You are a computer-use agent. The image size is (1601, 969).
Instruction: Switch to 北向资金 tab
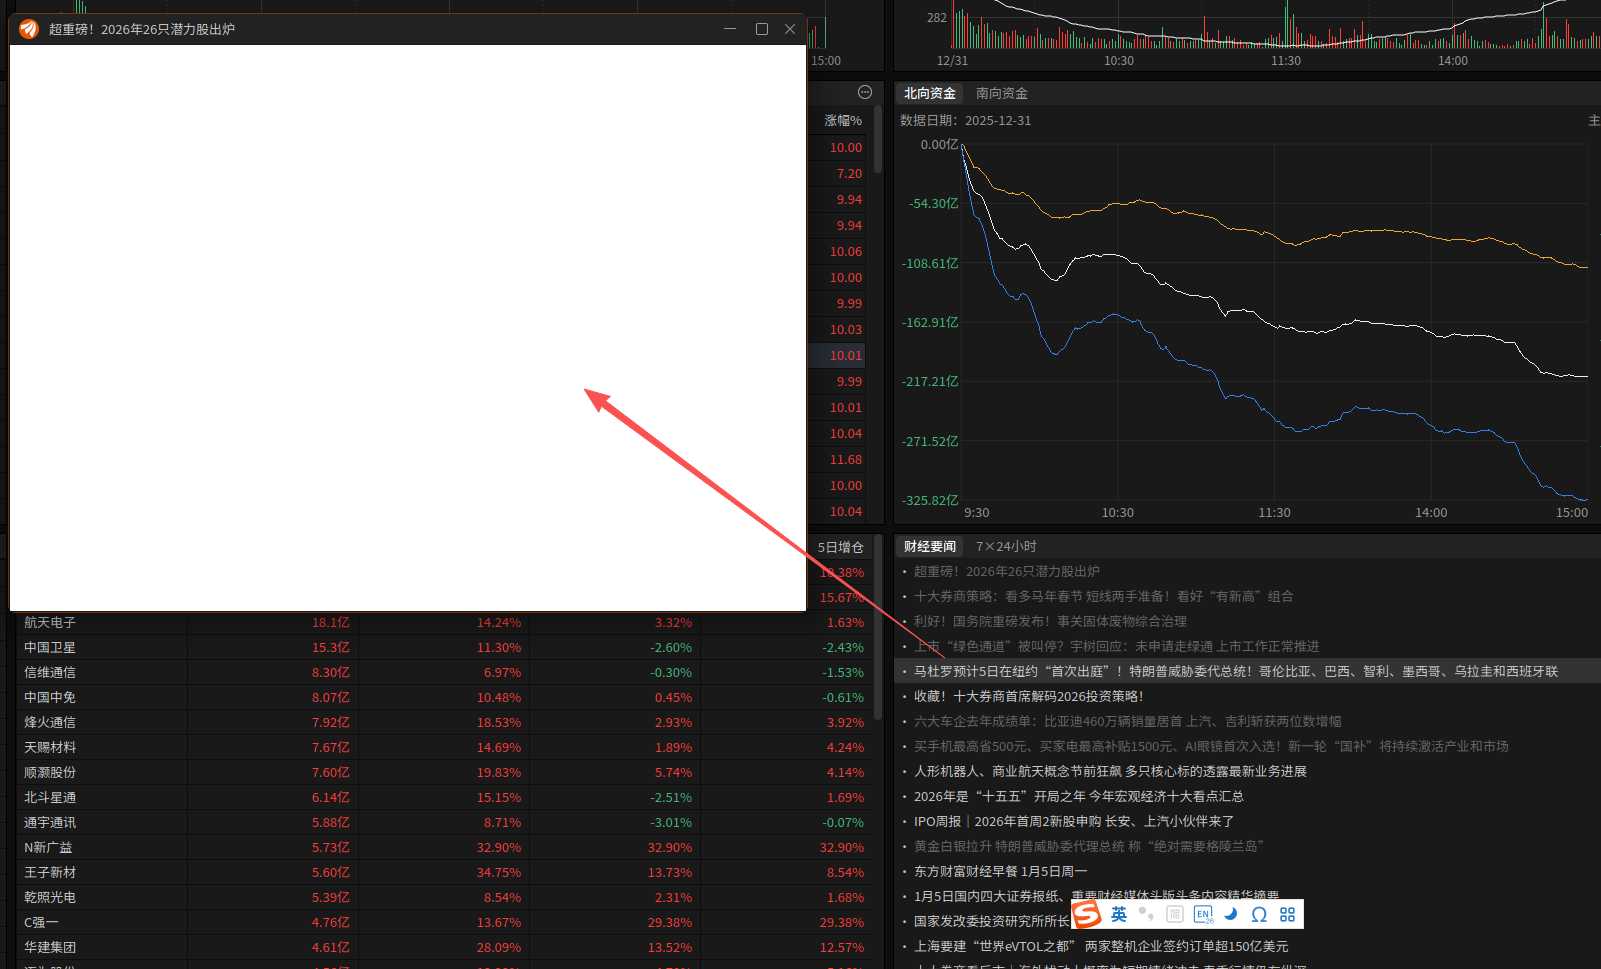(930, 93)
